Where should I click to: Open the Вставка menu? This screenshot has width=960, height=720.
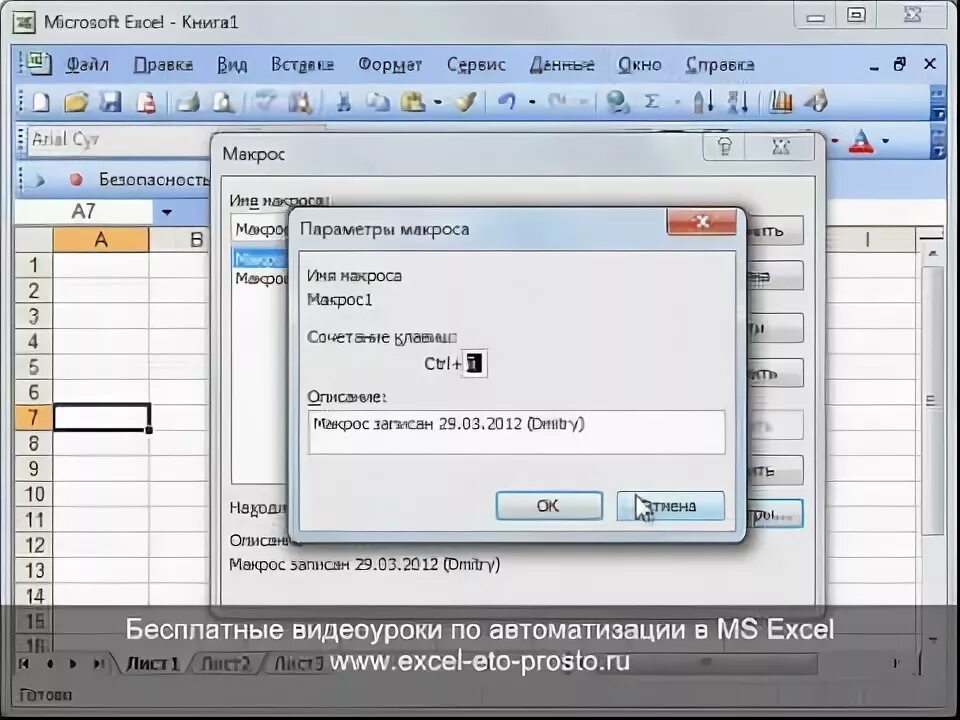click(302, 64)
